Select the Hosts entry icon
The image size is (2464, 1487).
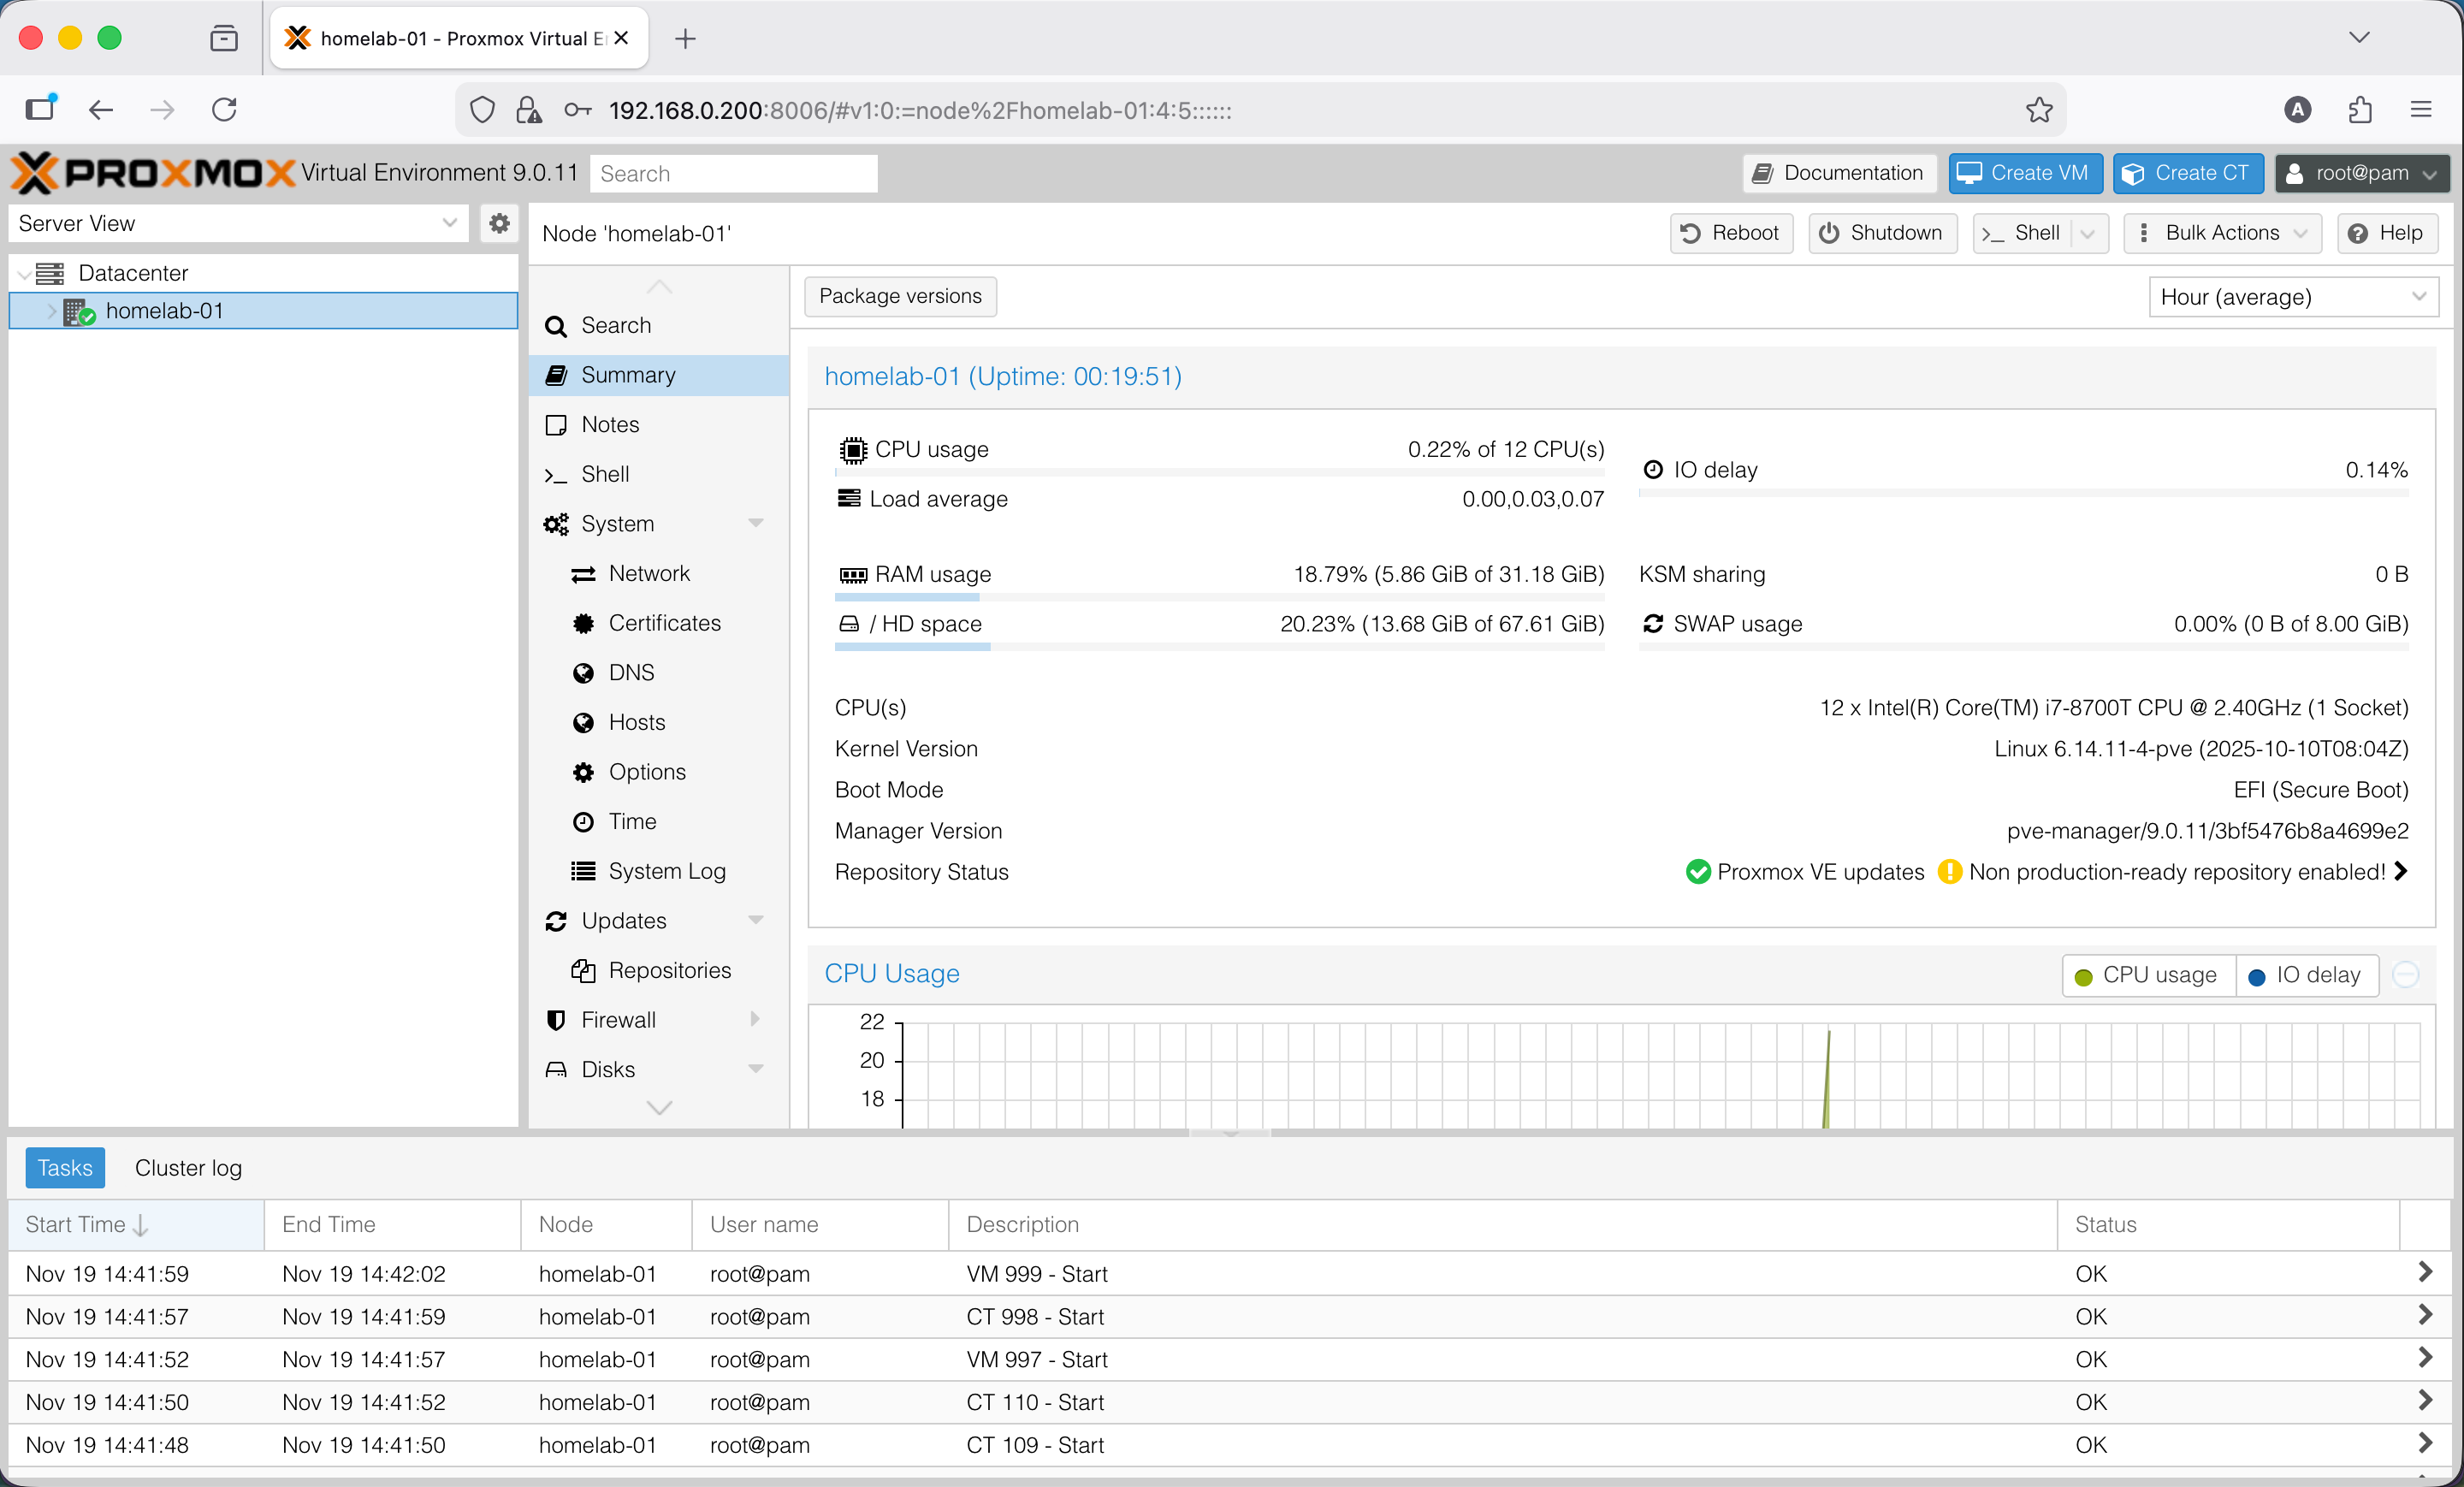pyautogui.click(x=585, y=721)
